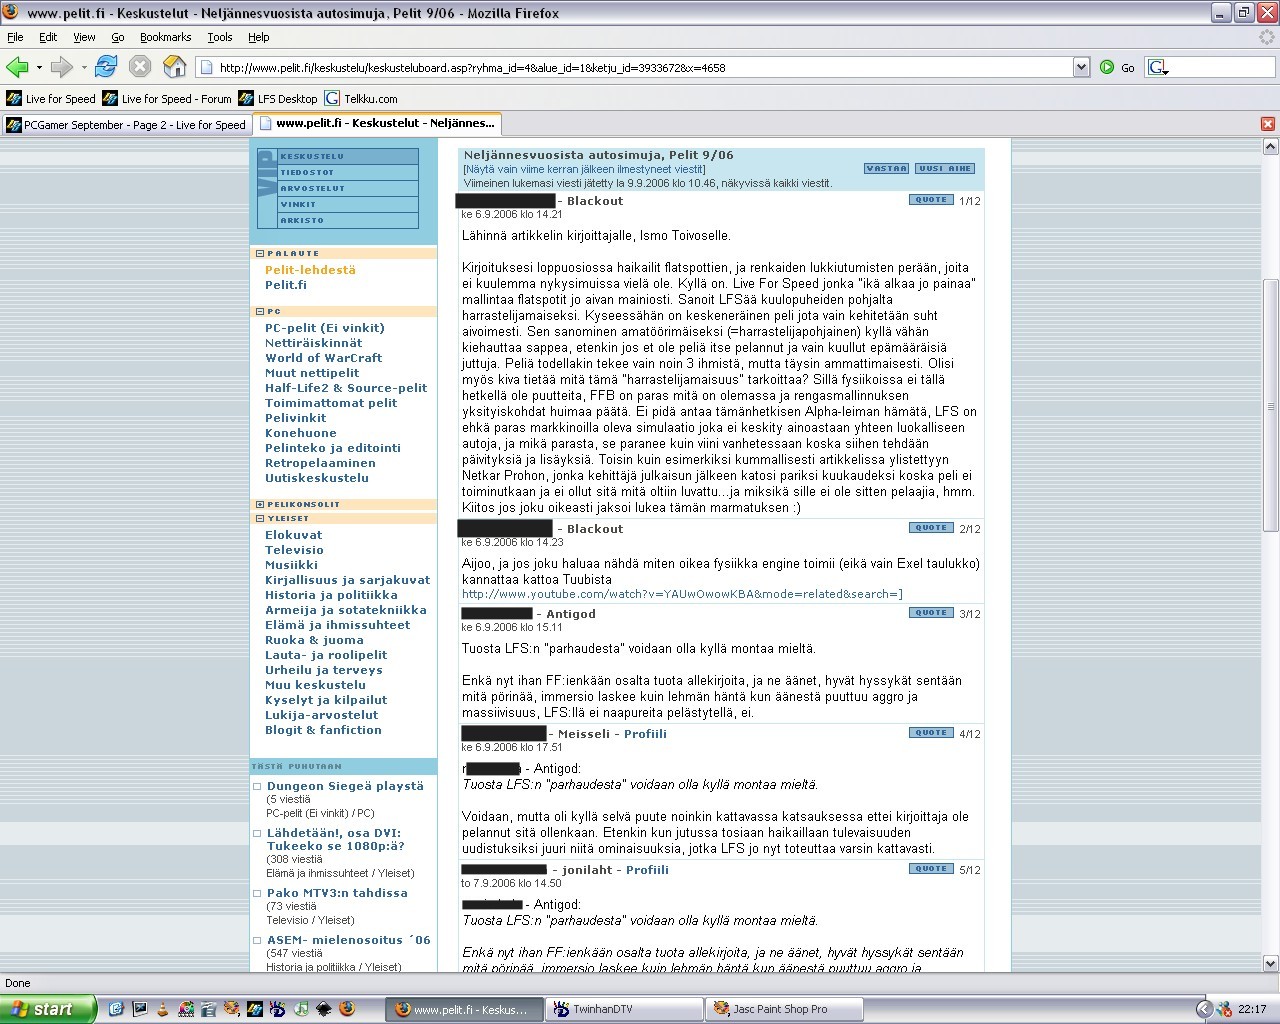Open the View menu
This screenshot has width=1280, height=1024.
pos(84,37)
